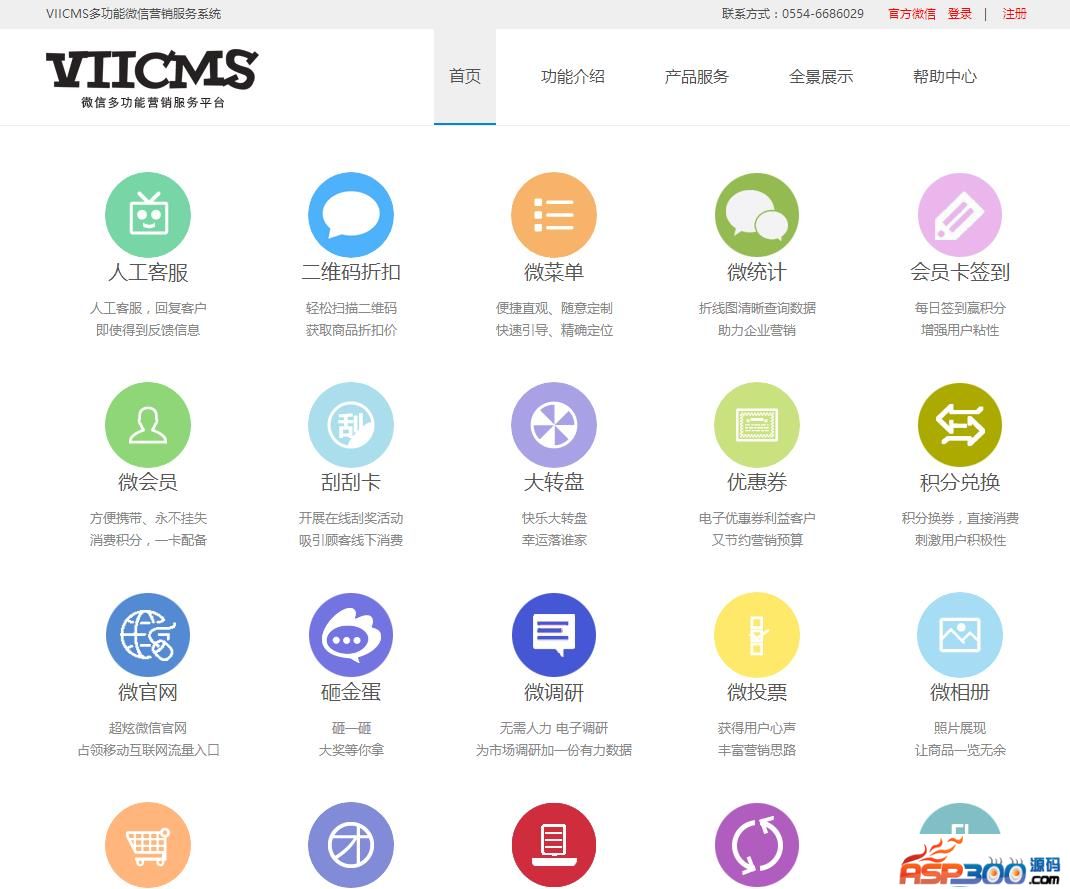Click the 登录 link
This screenshot has width=1070, height=889.
(959, 14)
